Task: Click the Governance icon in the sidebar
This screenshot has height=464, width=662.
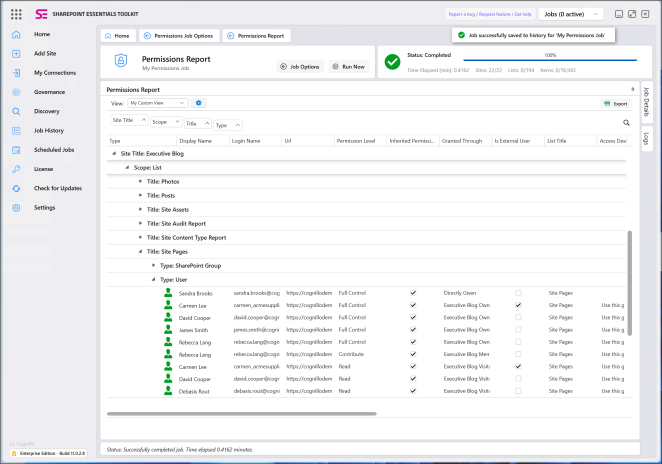Action: click(x=16, y=92)
